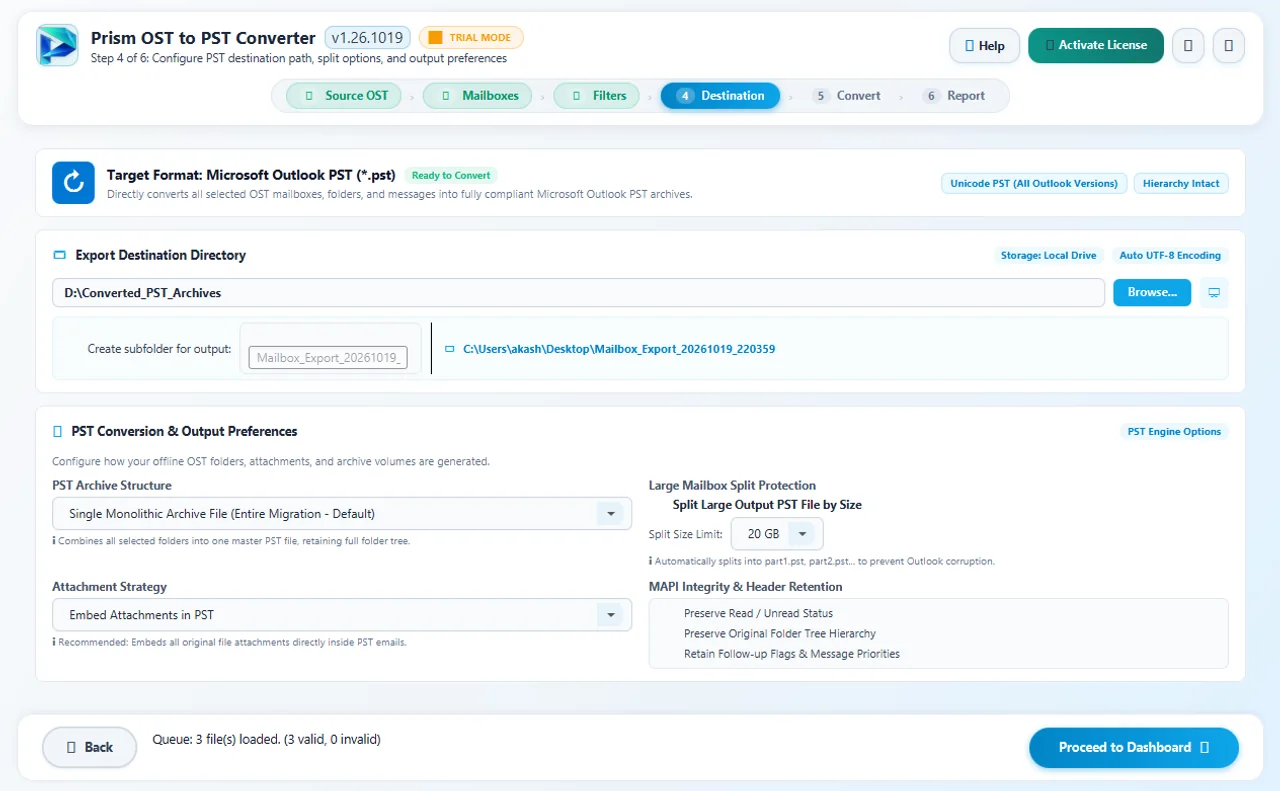
Task: Click the Ready to Convert status label
Action: pyautogui.click(x=451, y=175)
